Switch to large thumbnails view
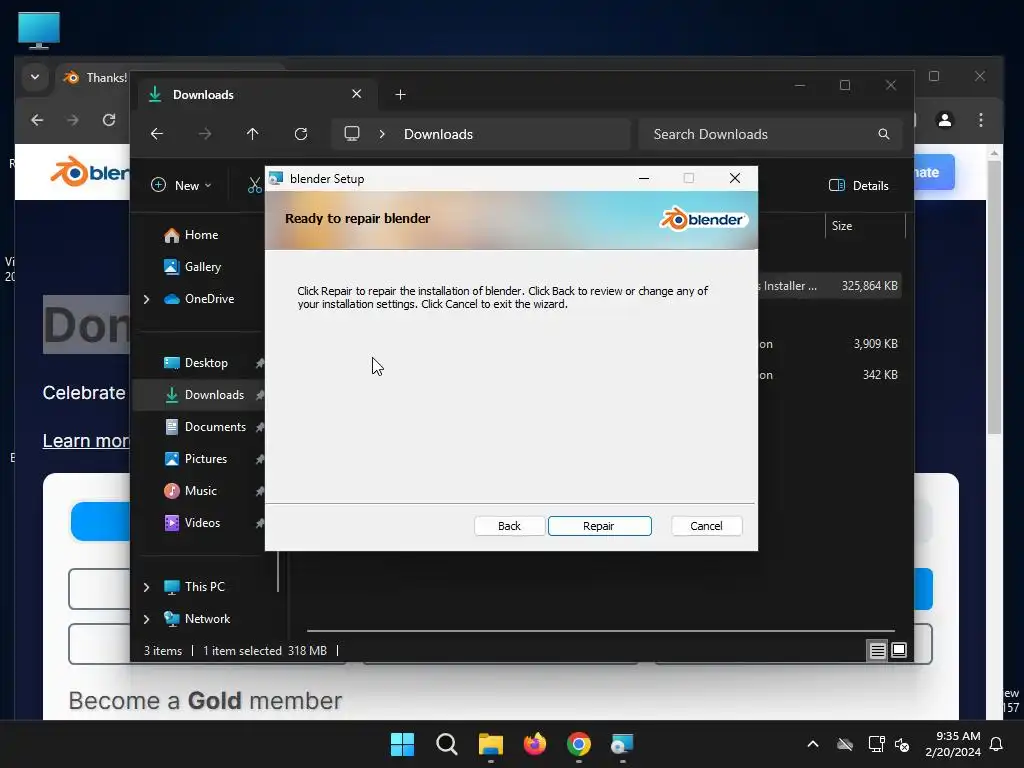 click(x=899, y=650)
